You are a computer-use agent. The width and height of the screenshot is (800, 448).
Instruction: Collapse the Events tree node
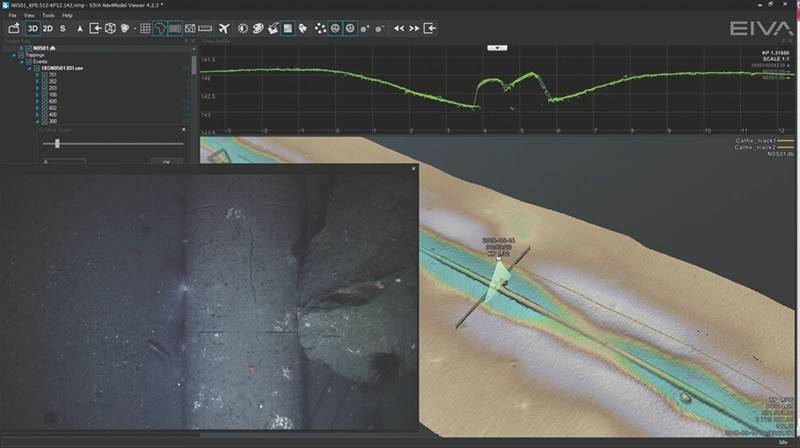(22, 62)
